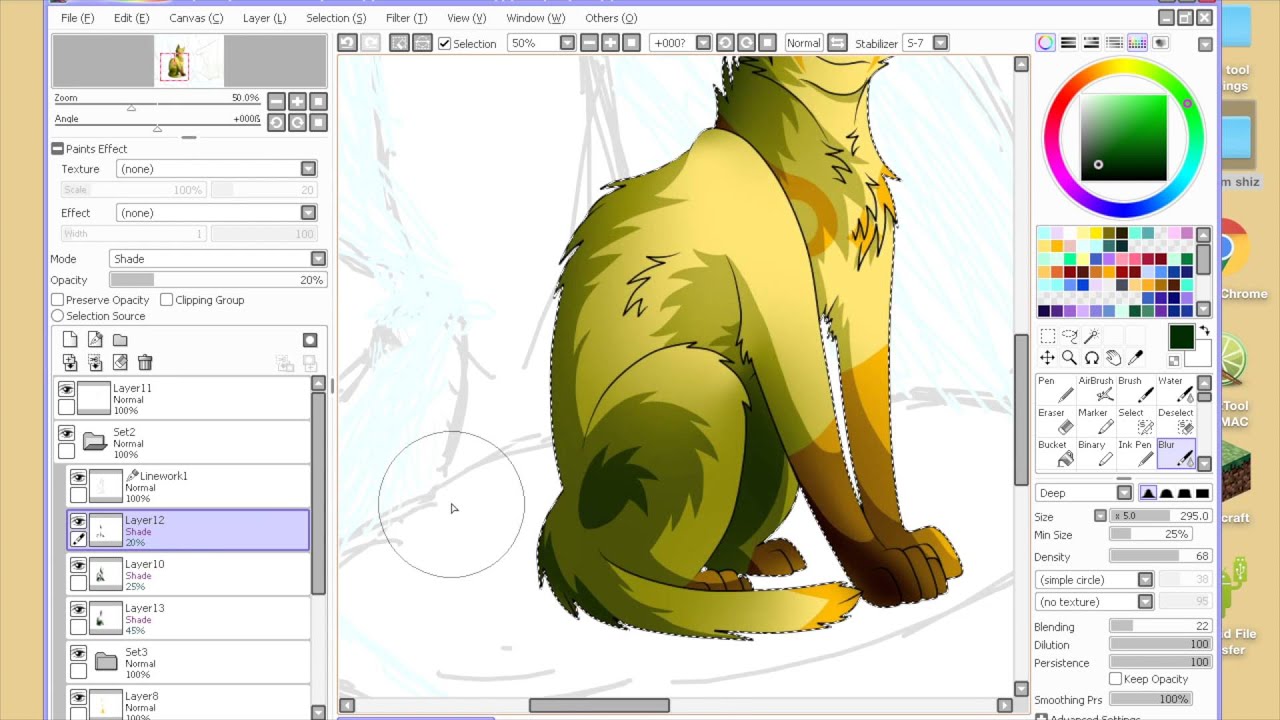
Task: Open the Layer menu
Action: [264, 18]
